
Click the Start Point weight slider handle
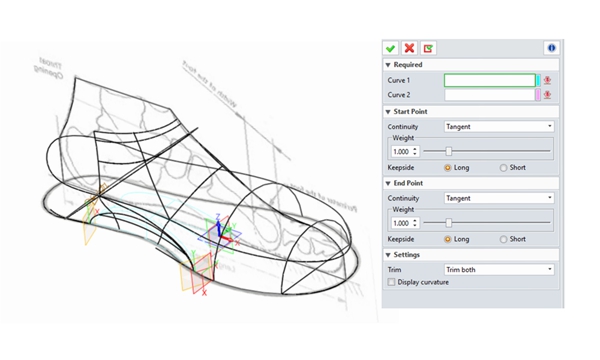pos(449,151)
